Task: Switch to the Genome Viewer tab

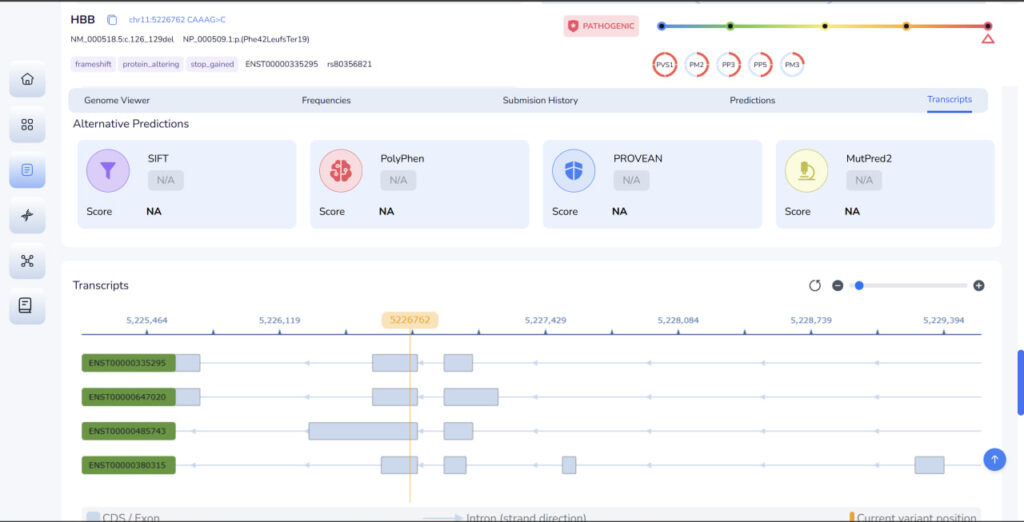Action: (x=117, y=101)
